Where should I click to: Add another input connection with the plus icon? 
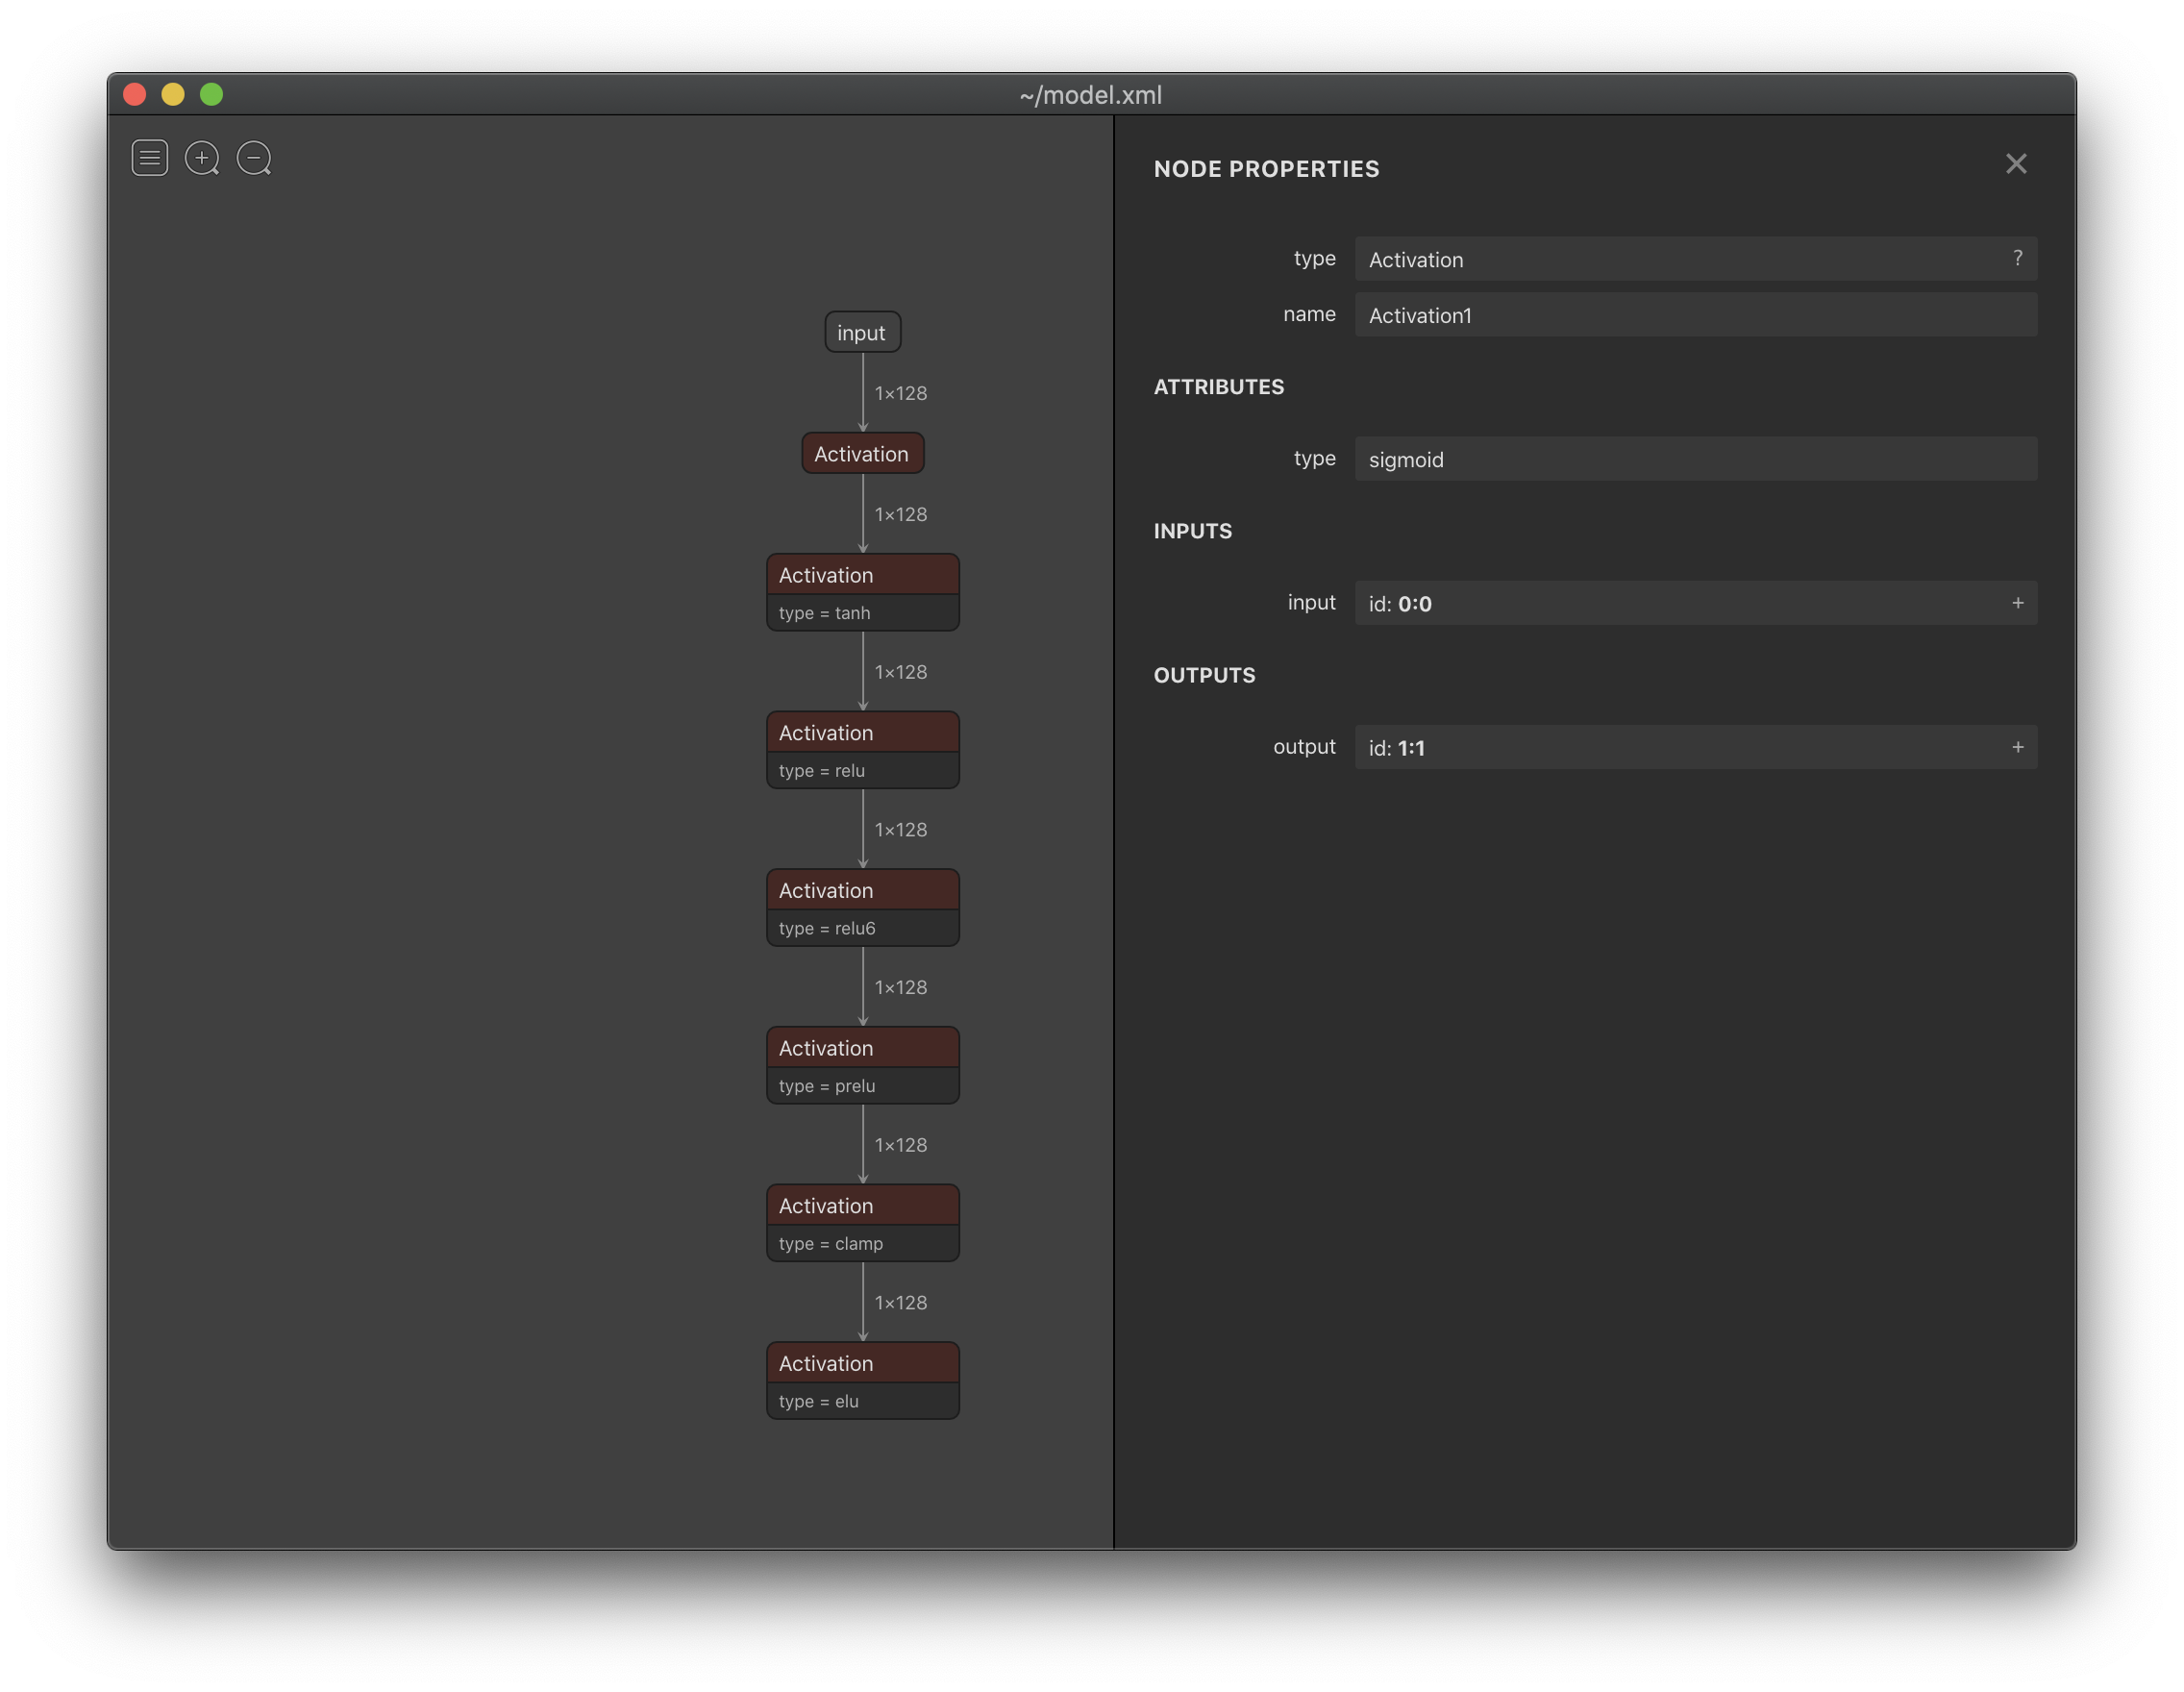point(2018,603)
